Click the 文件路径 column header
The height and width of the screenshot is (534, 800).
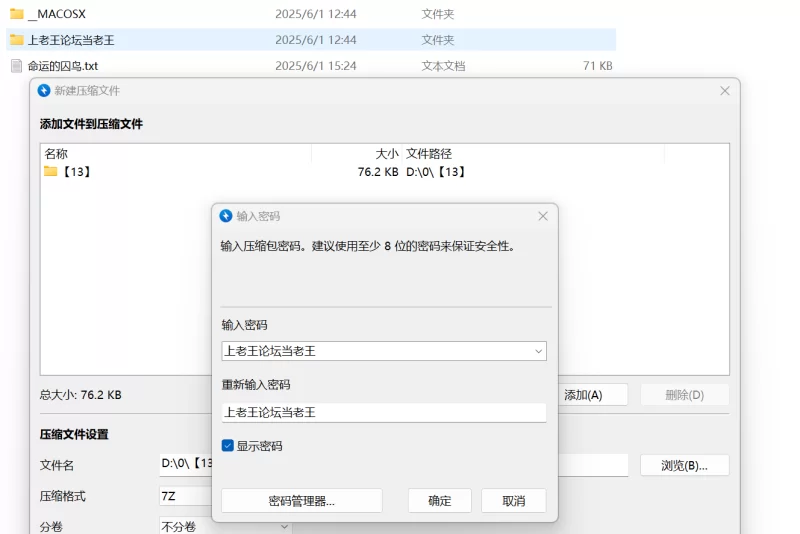tap(429, 154)
